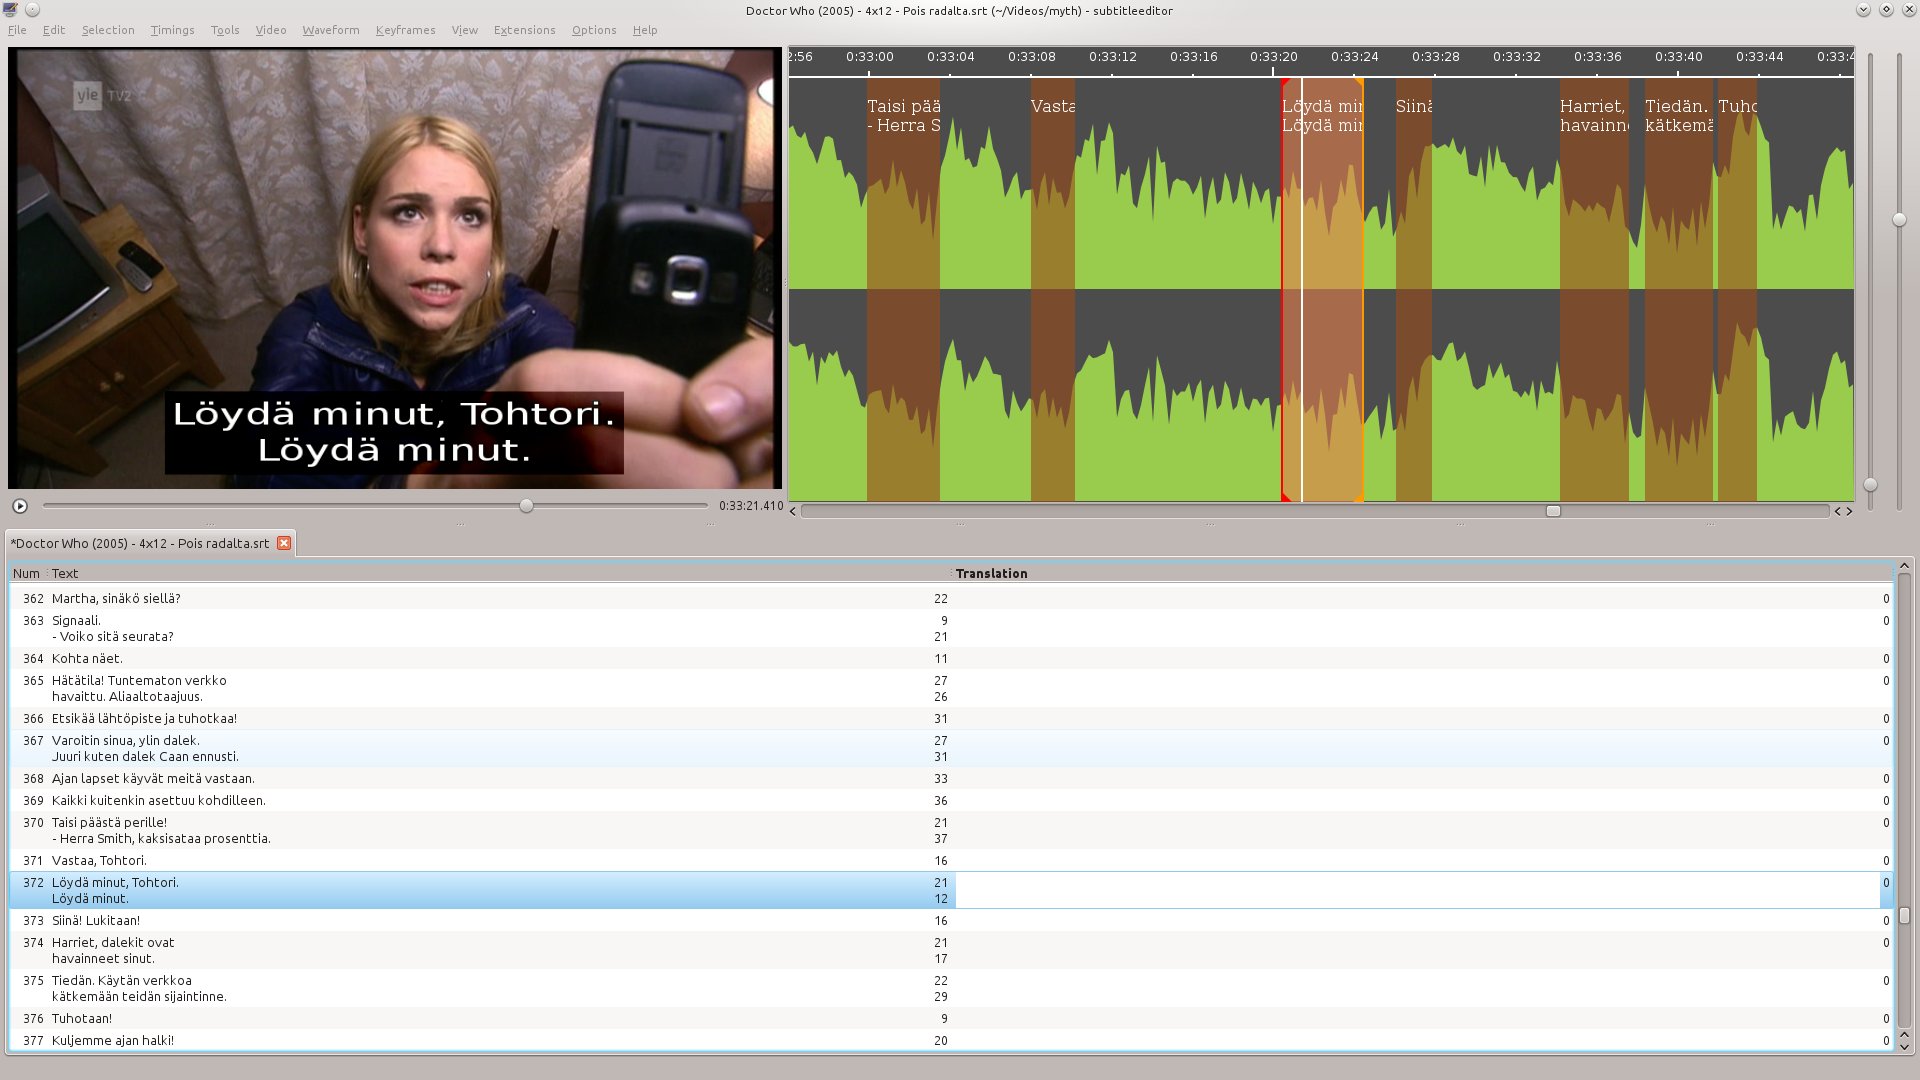The width and height of the screenshot is (1920, 1080).
Task: Close the Pois radalta.srt document tab
Action: [x=284, y=543]
